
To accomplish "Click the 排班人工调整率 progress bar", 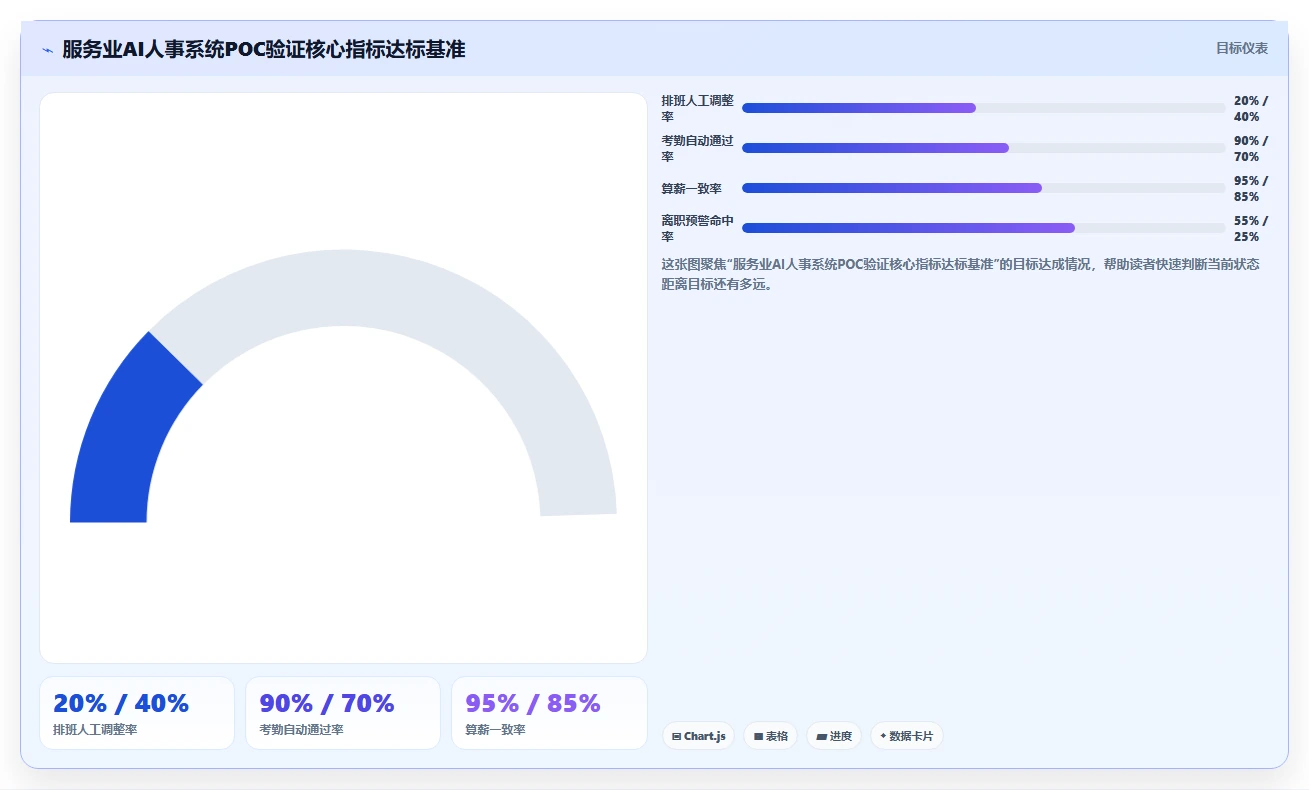I will tap(983, 108).
